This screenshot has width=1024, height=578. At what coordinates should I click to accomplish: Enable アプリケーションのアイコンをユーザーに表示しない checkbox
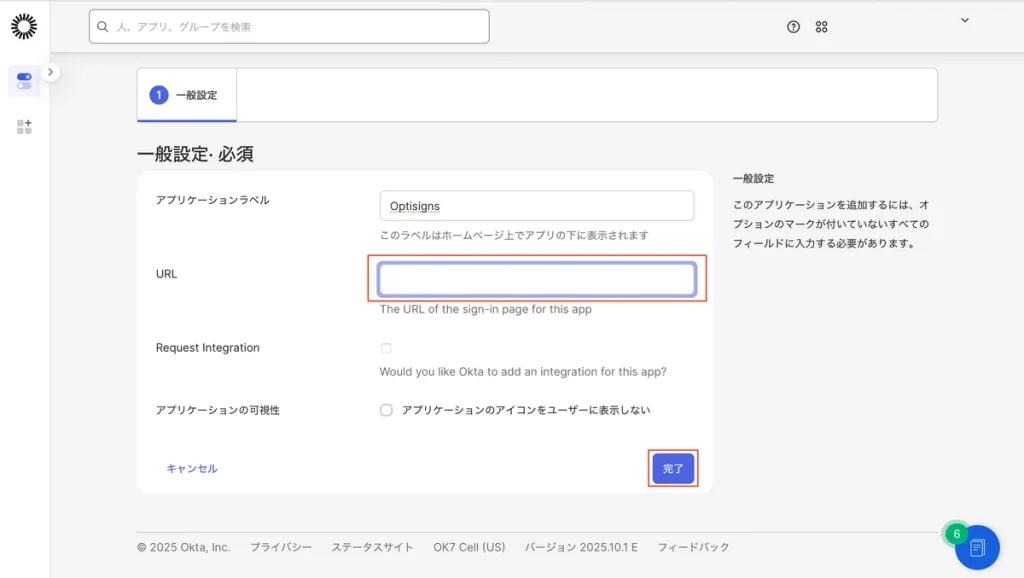tap(386, 410)
